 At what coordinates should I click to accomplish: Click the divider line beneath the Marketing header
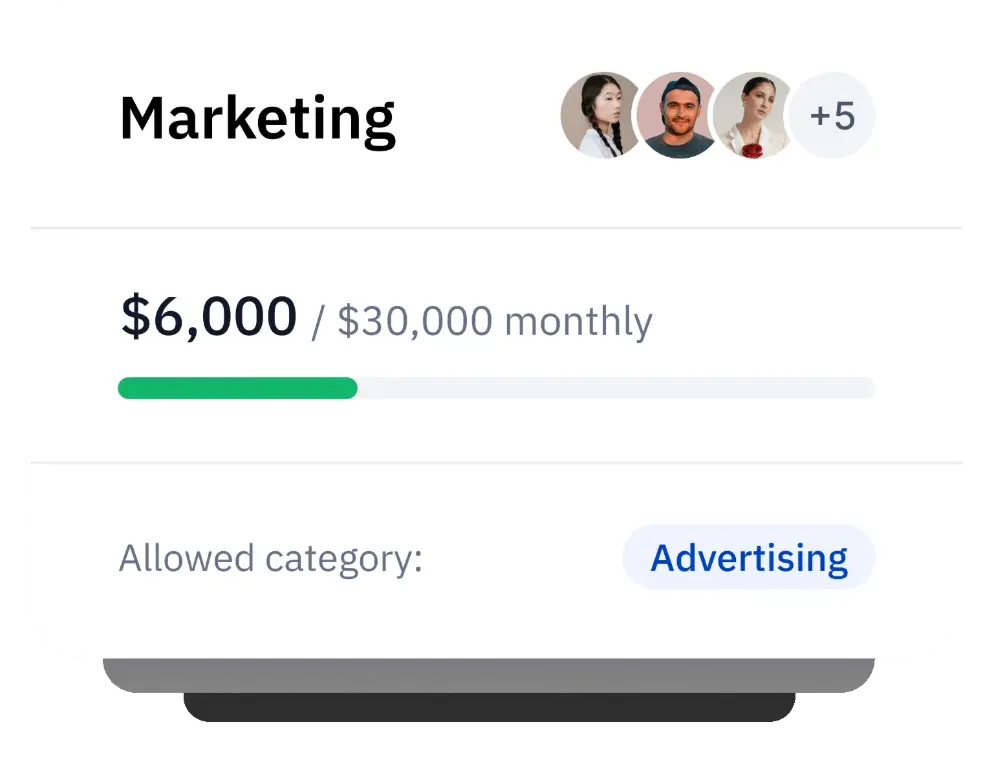tap(496, 227)
